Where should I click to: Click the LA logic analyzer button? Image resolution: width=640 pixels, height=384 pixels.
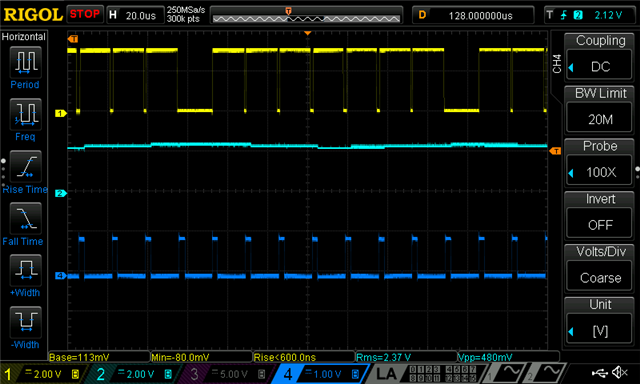coord(386,373)
